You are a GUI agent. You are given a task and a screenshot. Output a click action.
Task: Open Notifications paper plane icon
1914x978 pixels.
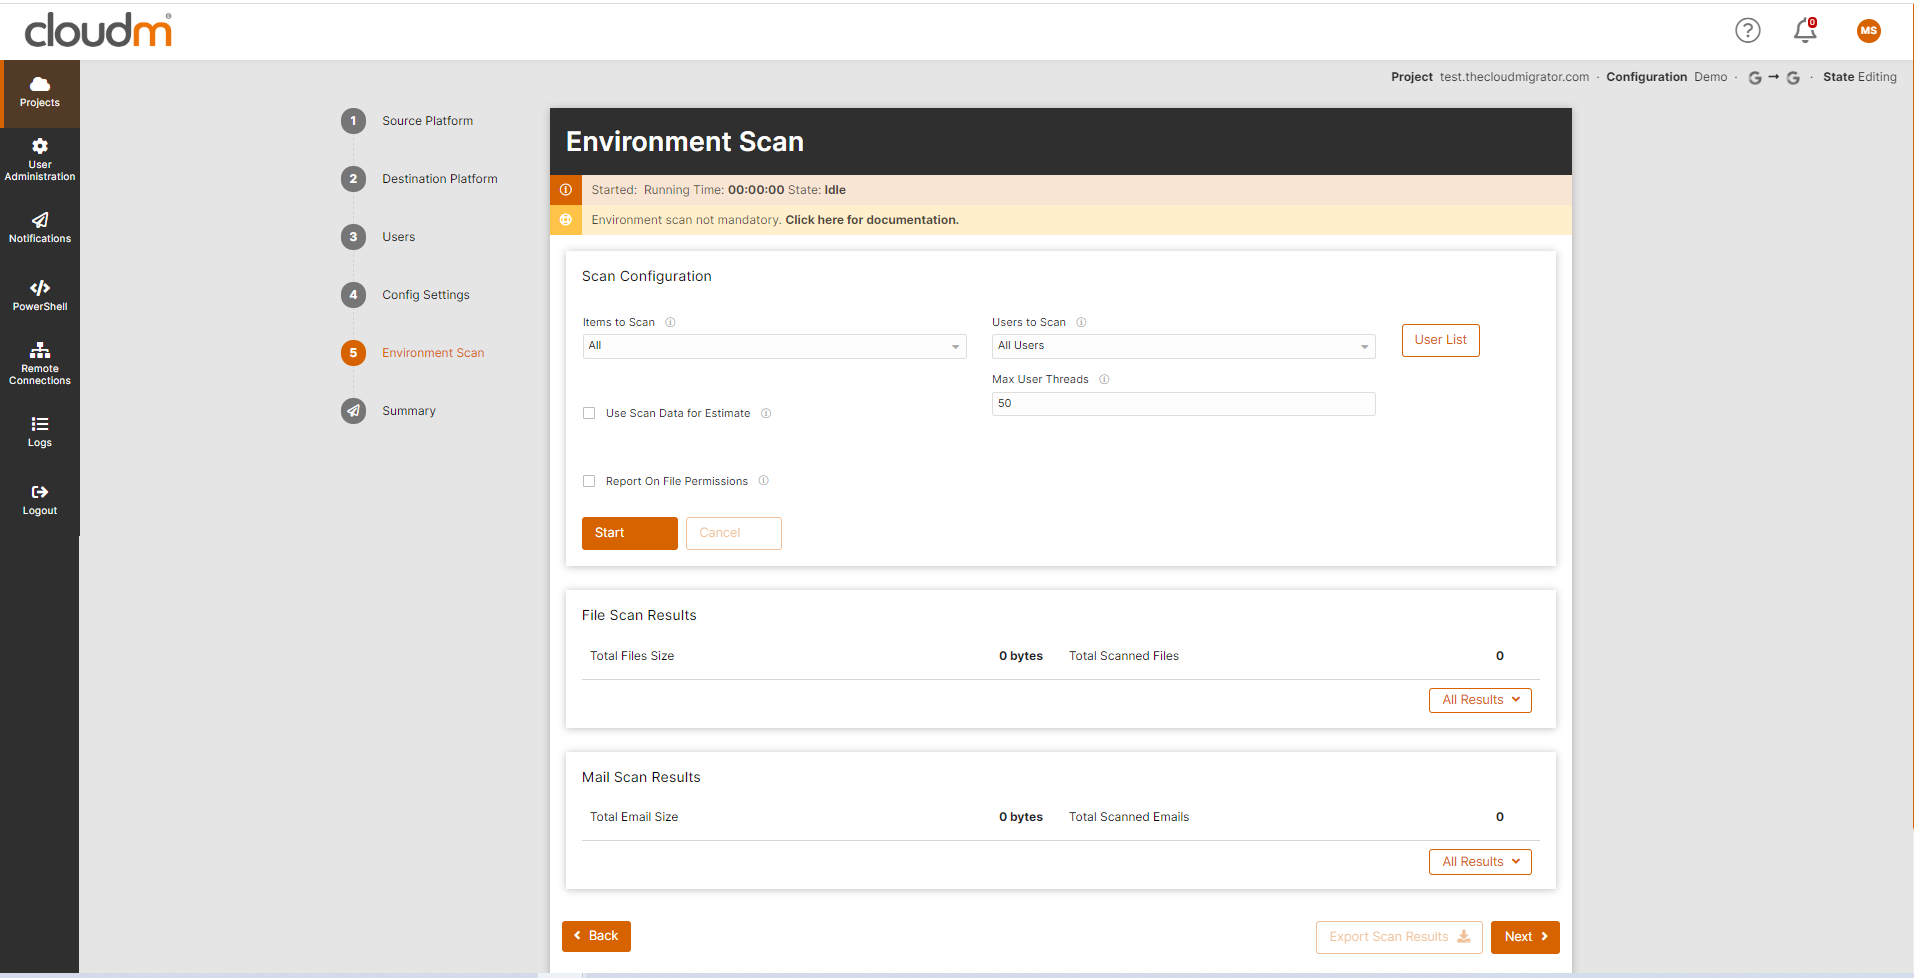(40, 220)
